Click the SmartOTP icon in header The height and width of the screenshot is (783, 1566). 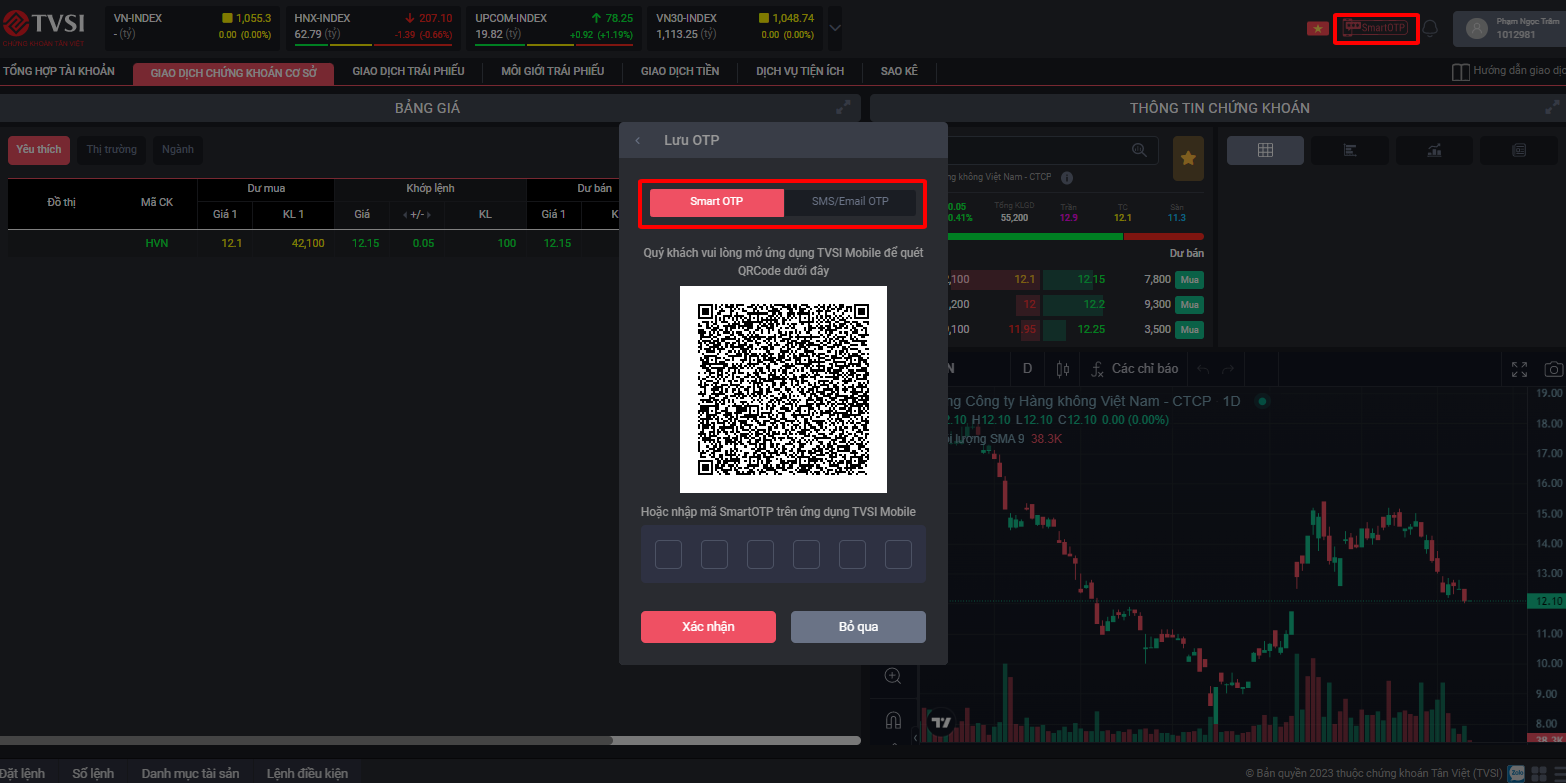click(1376, 28)
